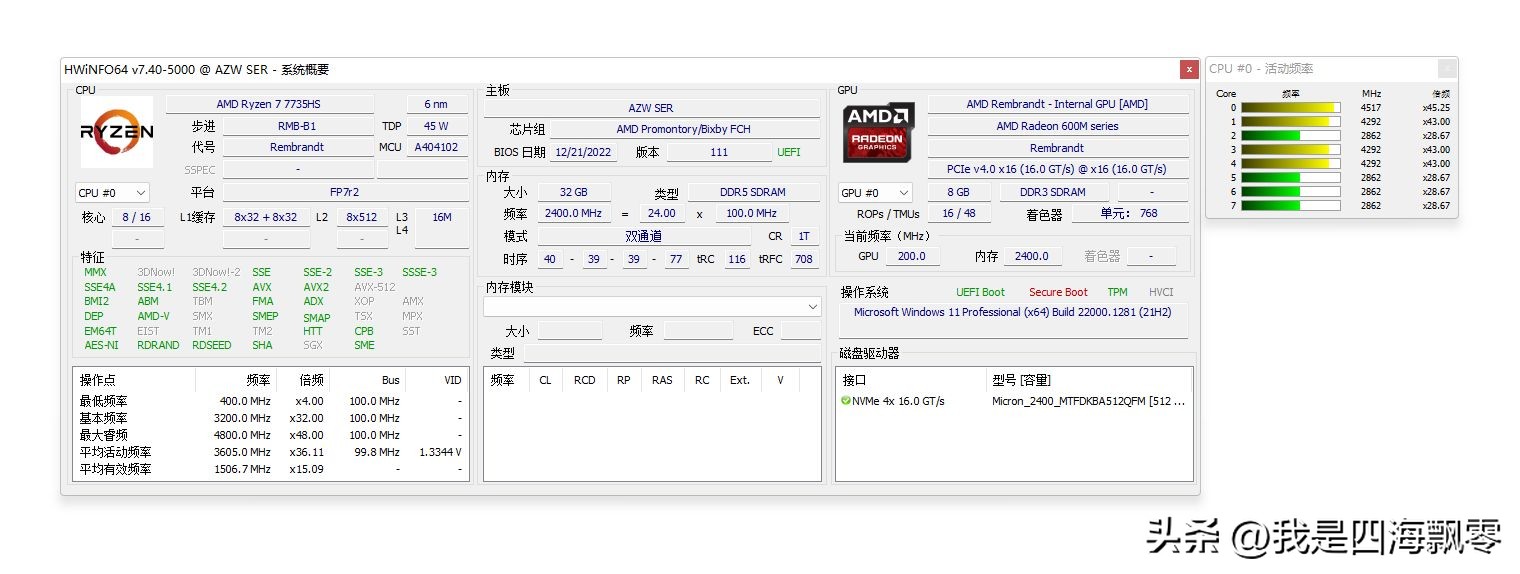This screenshot has width=1520, height=574.
Task: Click the 型号 [容量] column header
Action: 1089,380
